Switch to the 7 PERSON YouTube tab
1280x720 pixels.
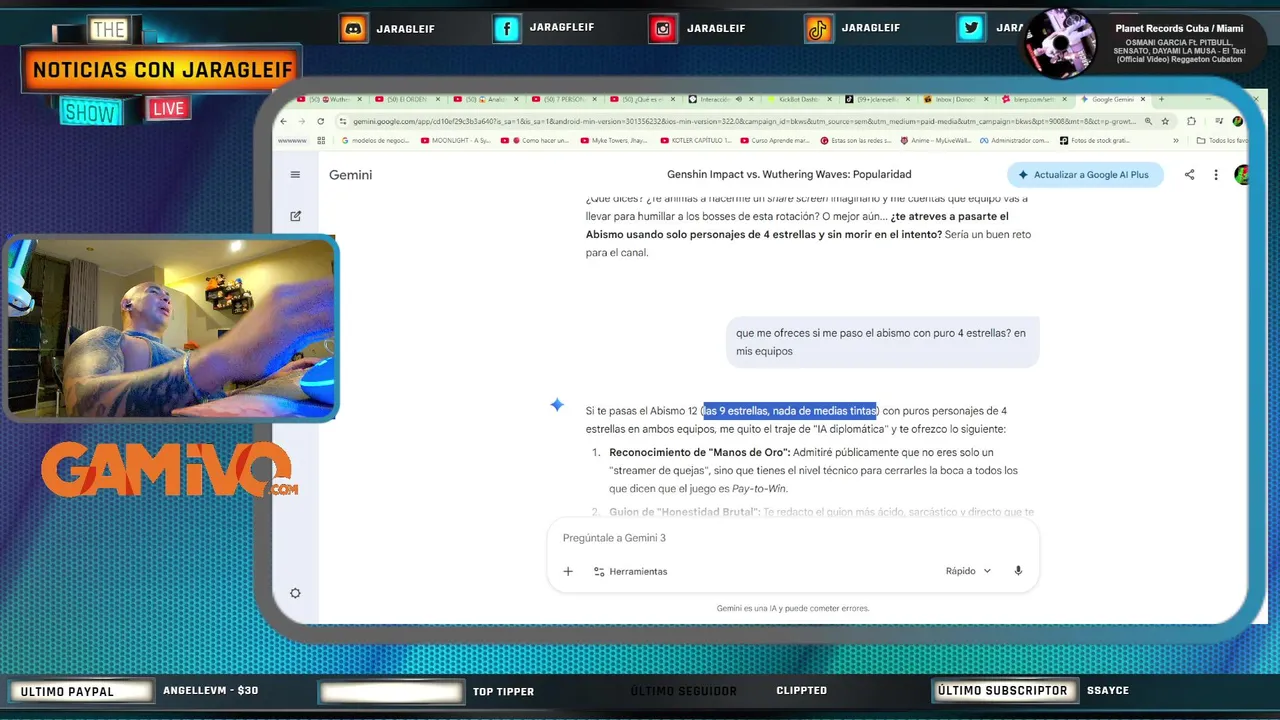tap(566, 99)
